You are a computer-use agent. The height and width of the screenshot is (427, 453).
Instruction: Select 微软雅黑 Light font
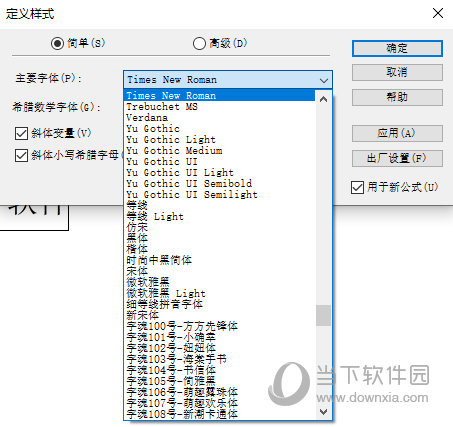220,293
